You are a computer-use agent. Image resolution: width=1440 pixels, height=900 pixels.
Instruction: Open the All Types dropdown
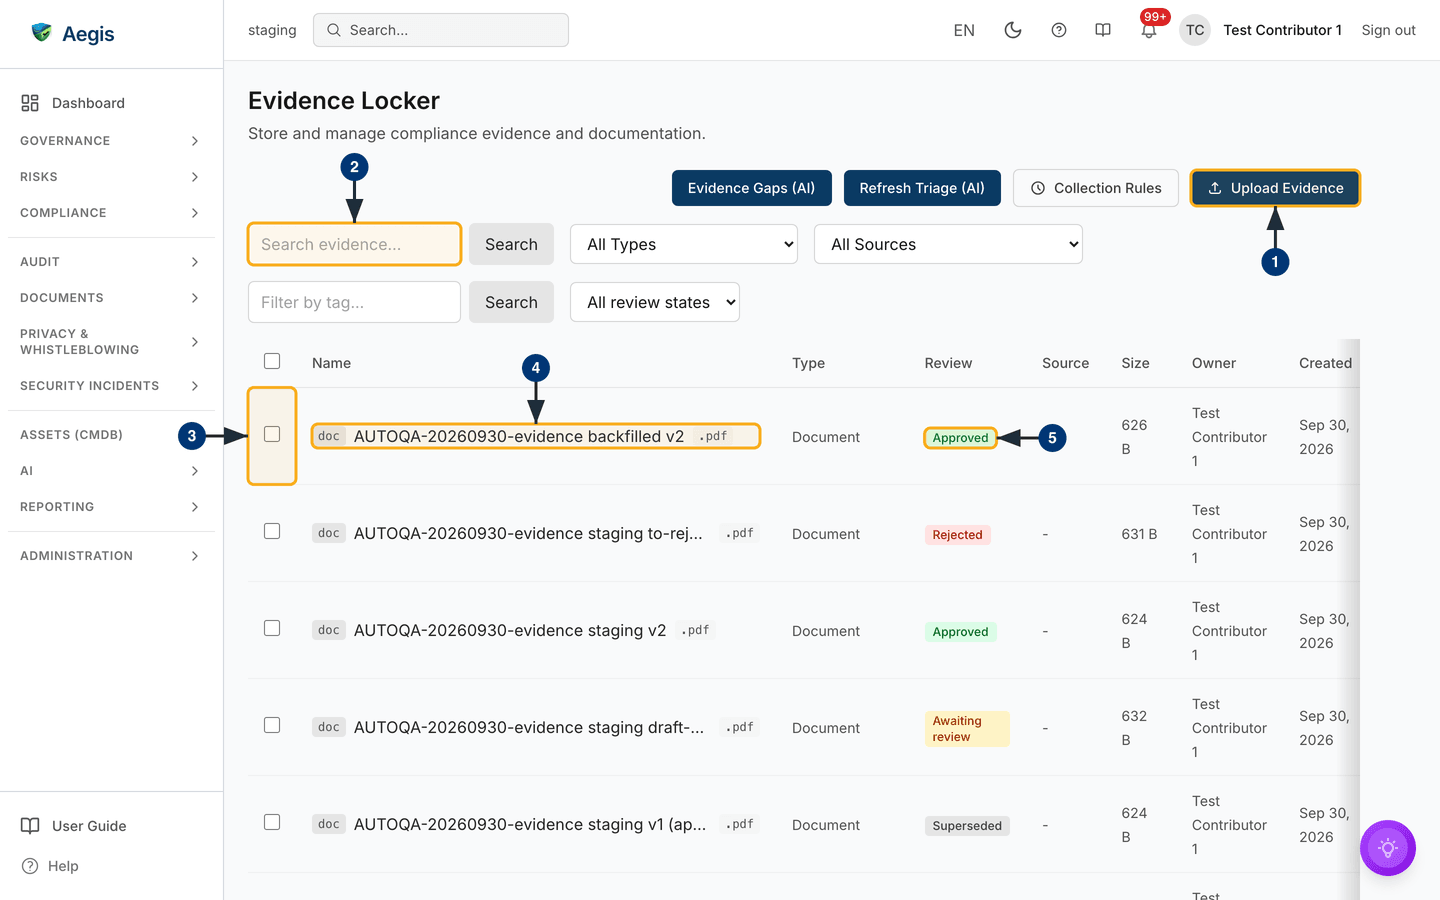684,244
